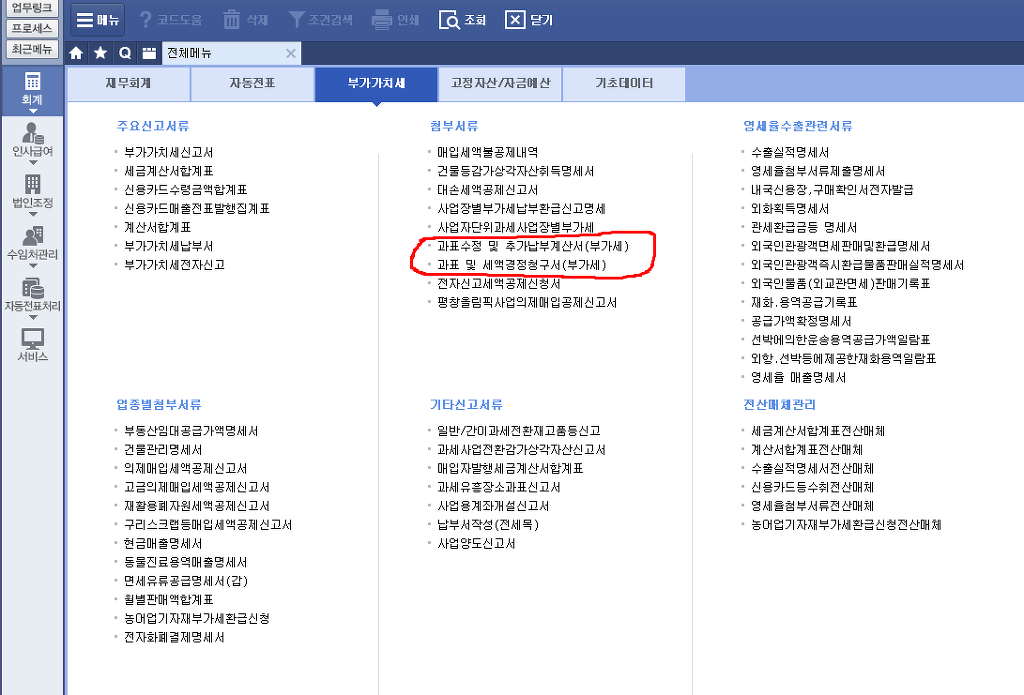Open 과표 및 세액경정청구서(부가세)

522,265
